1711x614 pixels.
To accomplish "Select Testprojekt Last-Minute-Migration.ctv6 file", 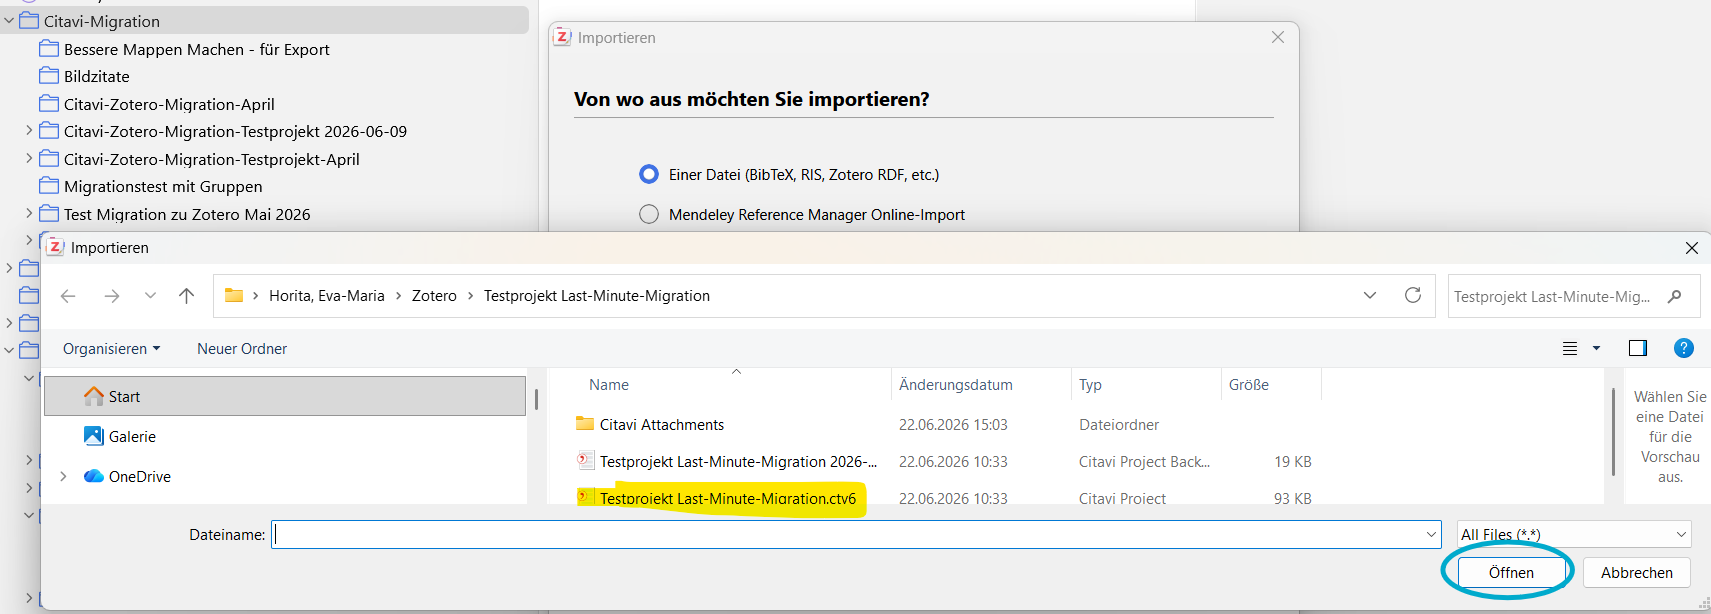I will click(727, 498).
